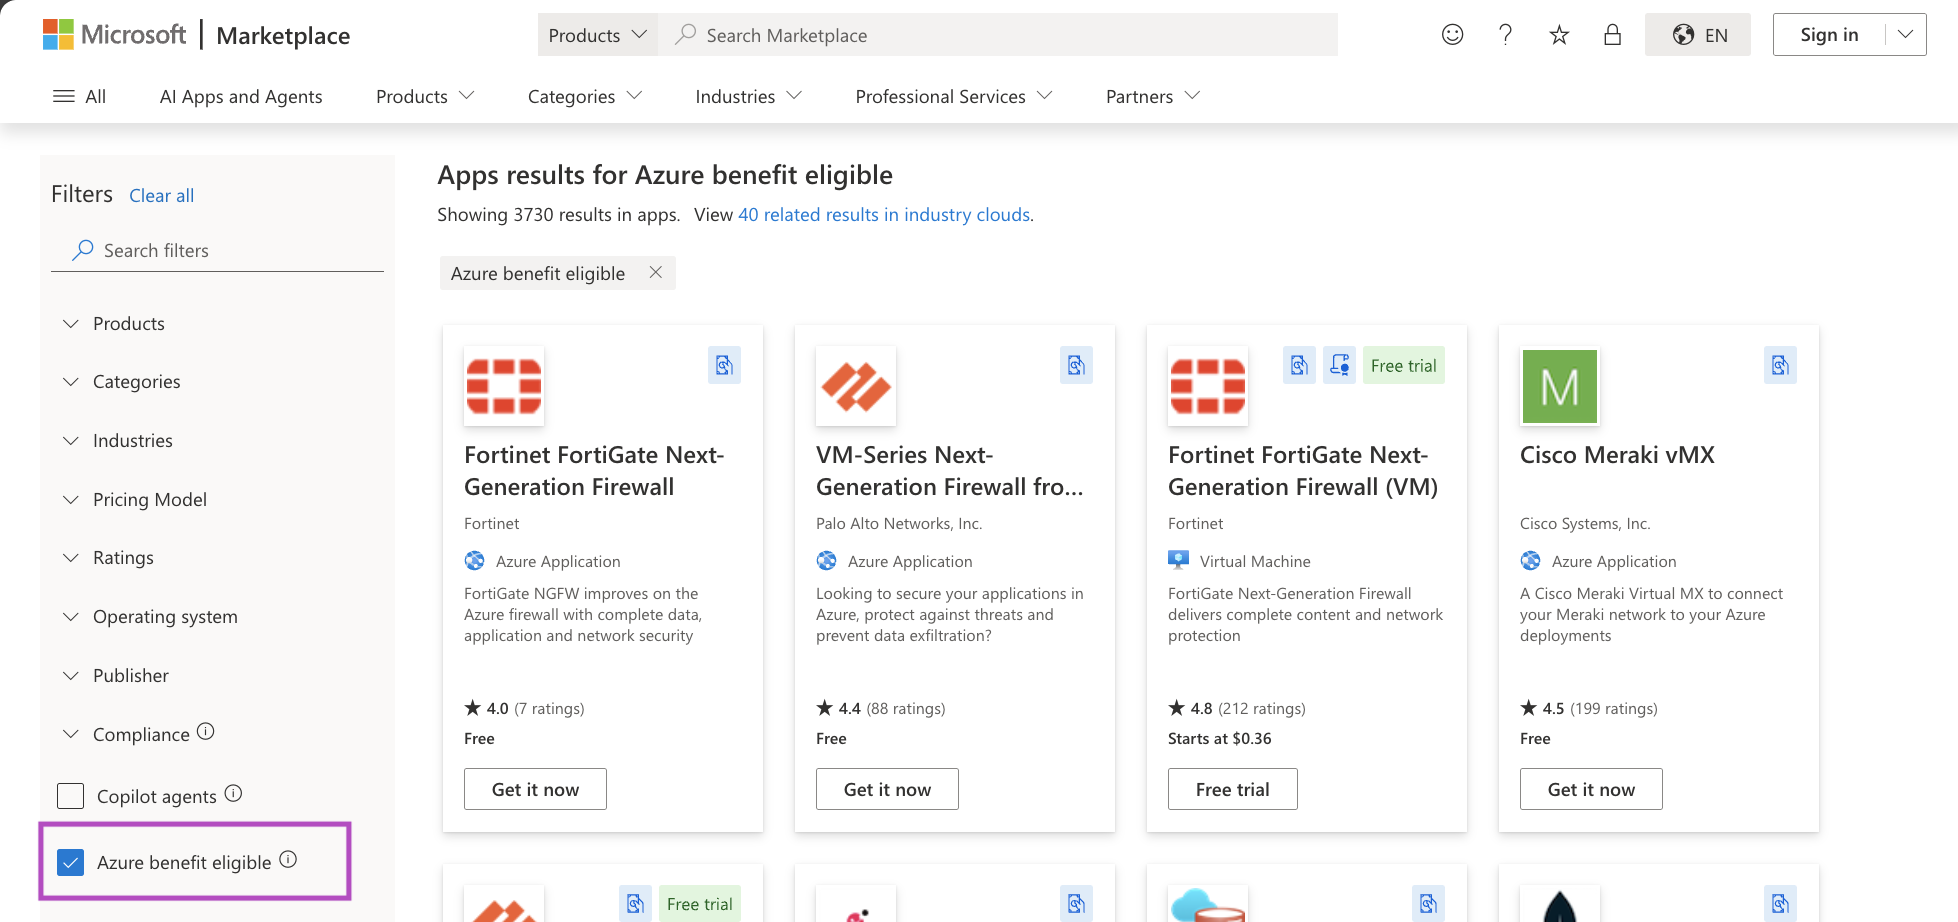Click the Compliance info icon
This screenshot has height=922, width=1958.
point(205,732)
